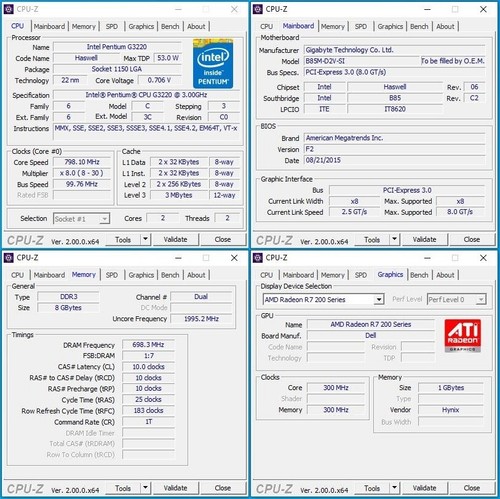Open the Bench tab in the Mainboard window
Image resolution: width=500 pixels, height=499 pixels.
[419, 26]
